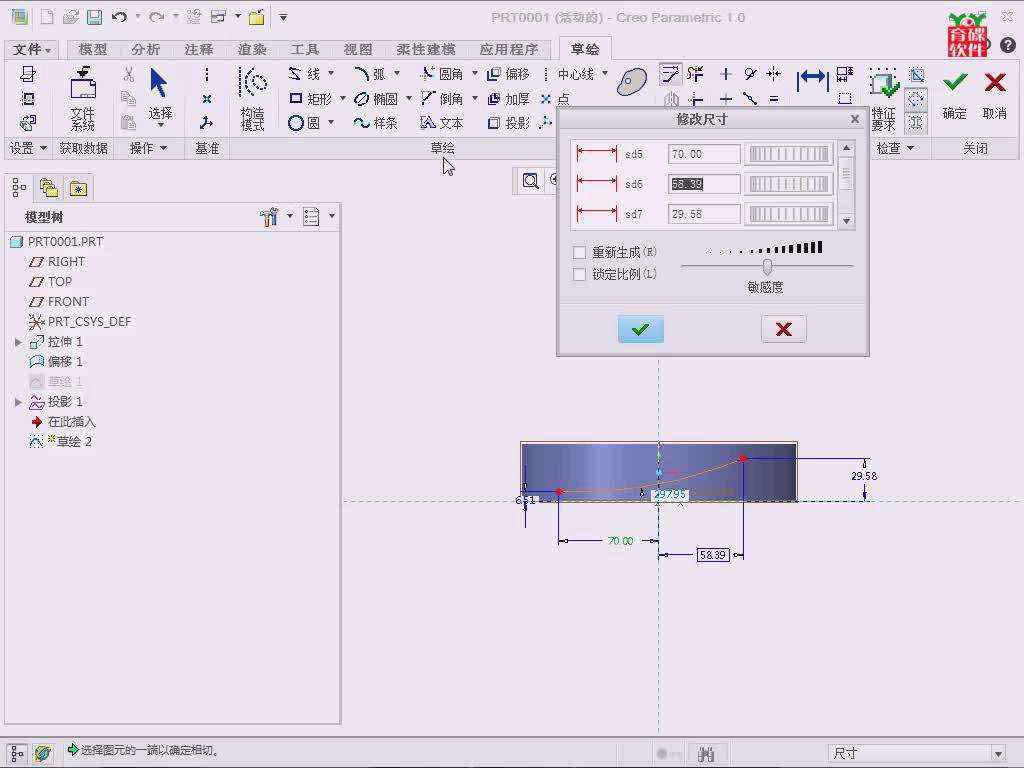Click the Delete Segment trim icon
1024x768 pixels.
click(x=695, y=74)
